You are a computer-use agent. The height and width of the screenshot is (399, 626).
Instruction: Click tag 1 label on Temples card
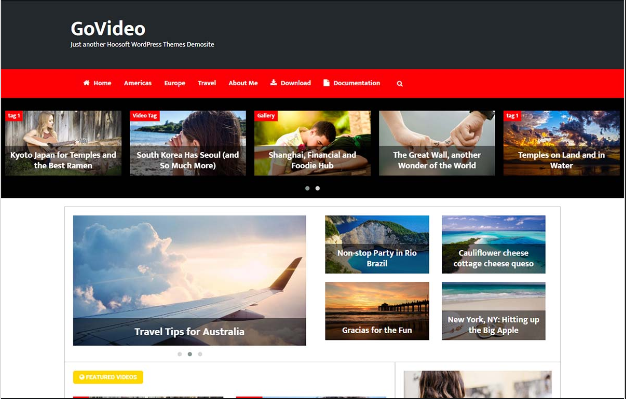click(512, 116)
